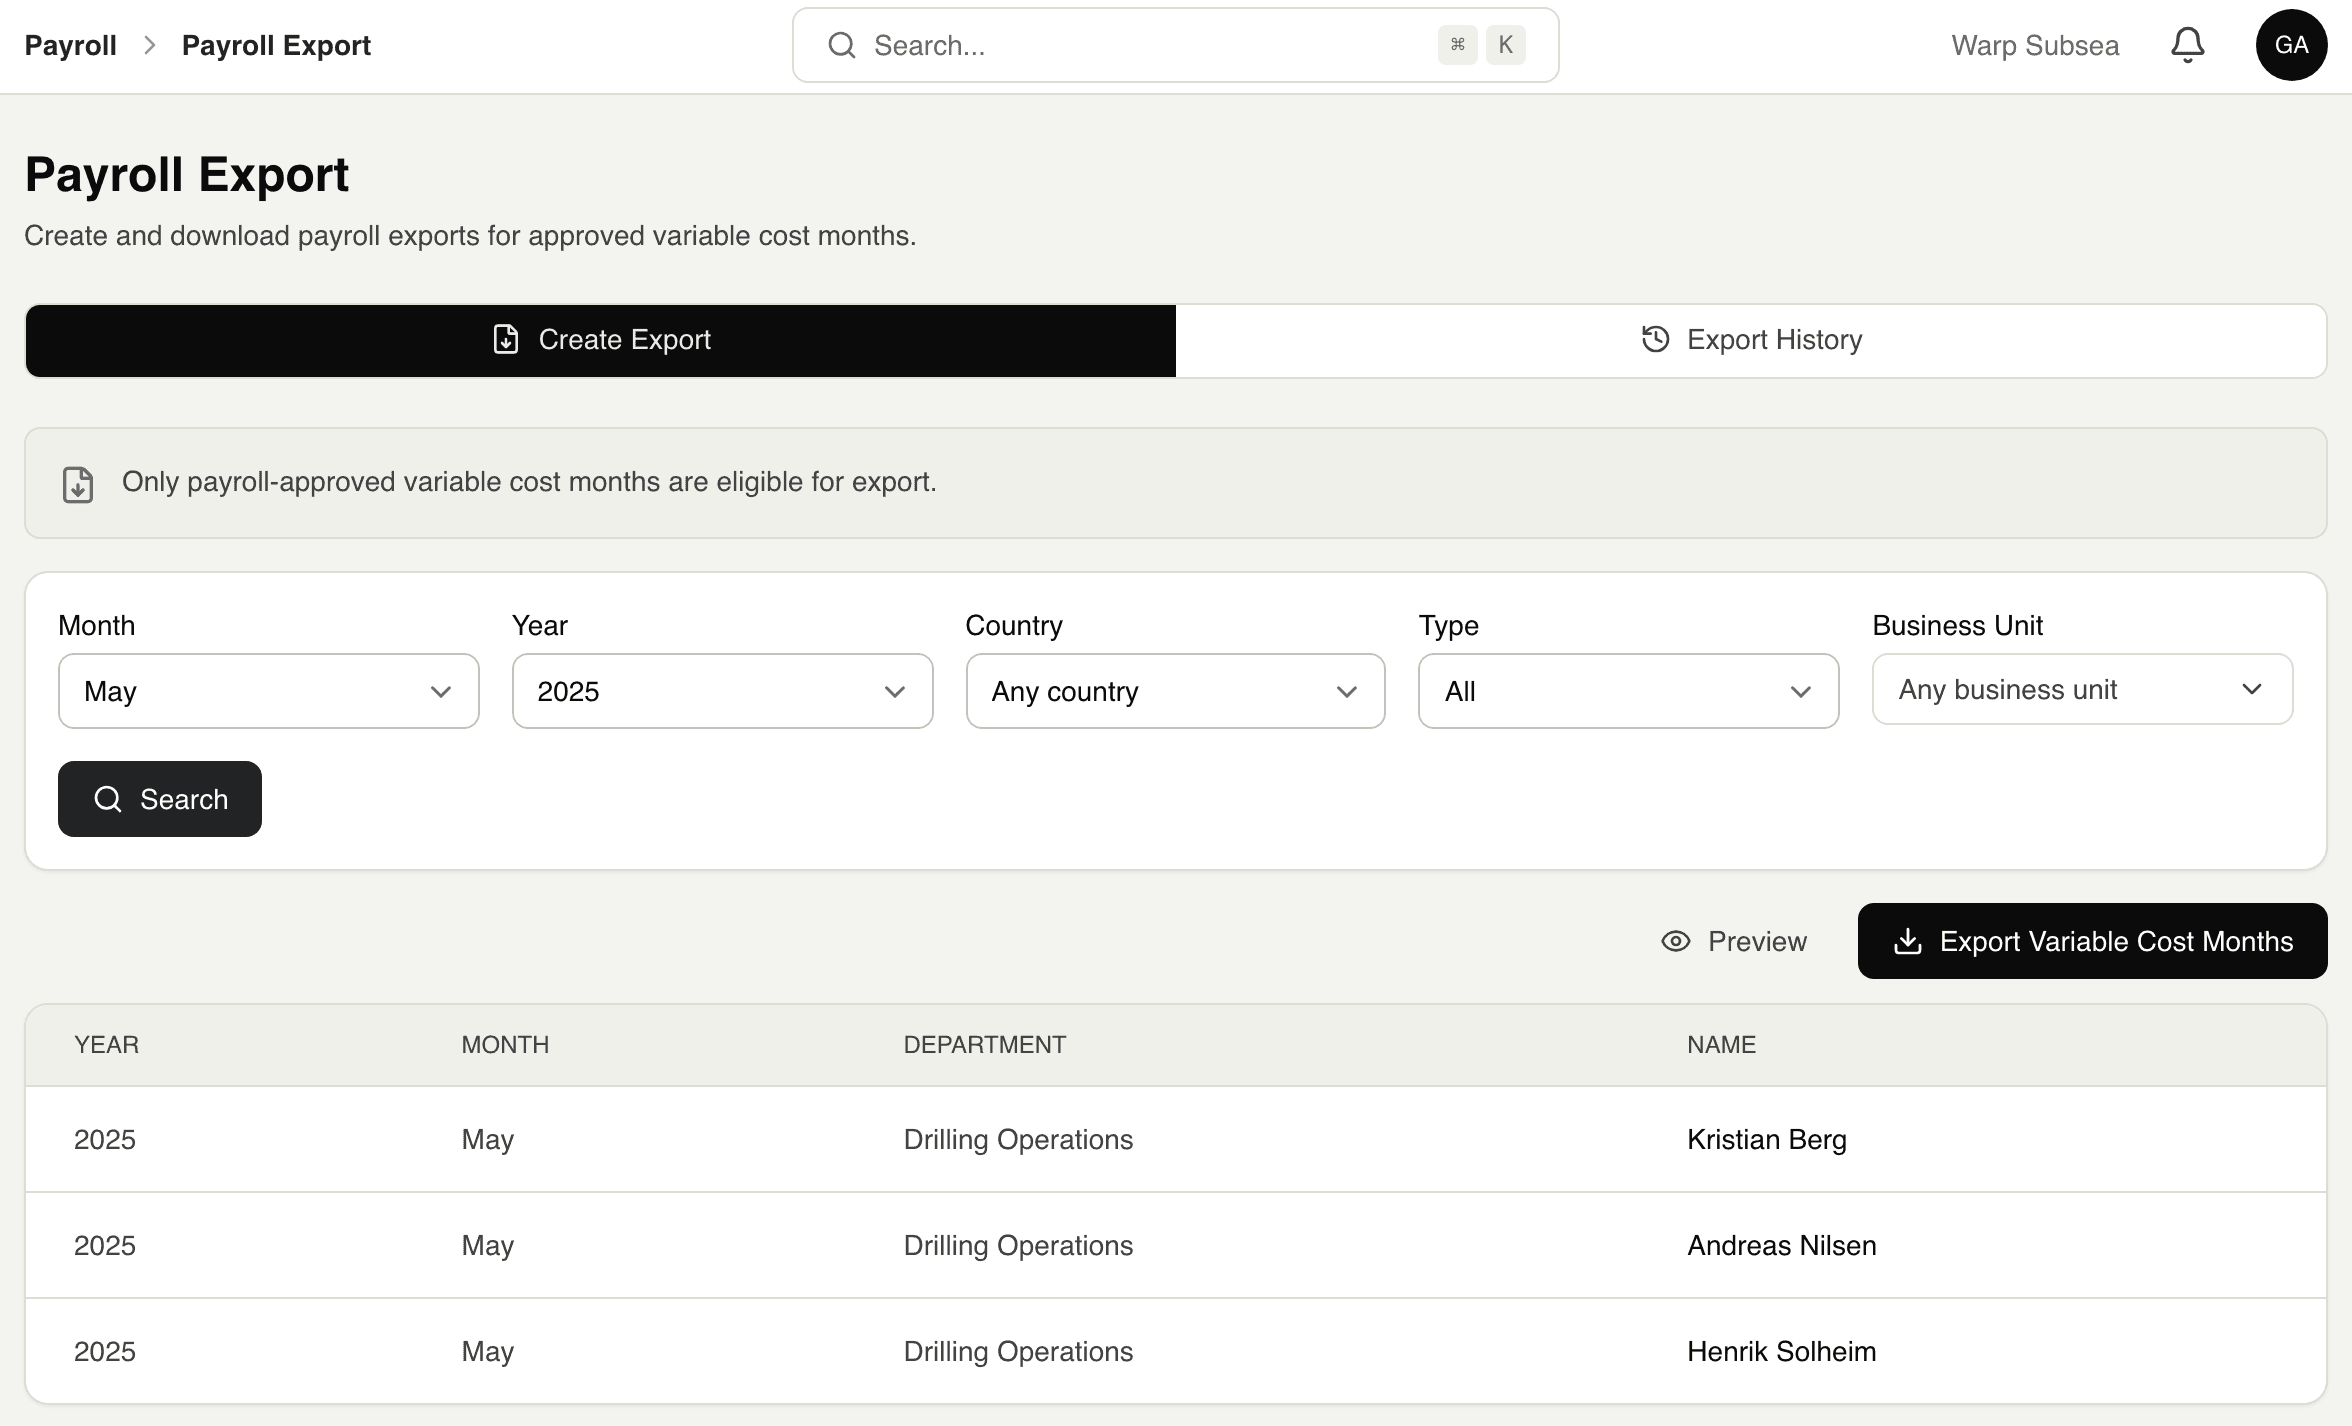Click the DEPARTMENT column header
This screenshot has height=1426, width=2352.
point(985,1045)
